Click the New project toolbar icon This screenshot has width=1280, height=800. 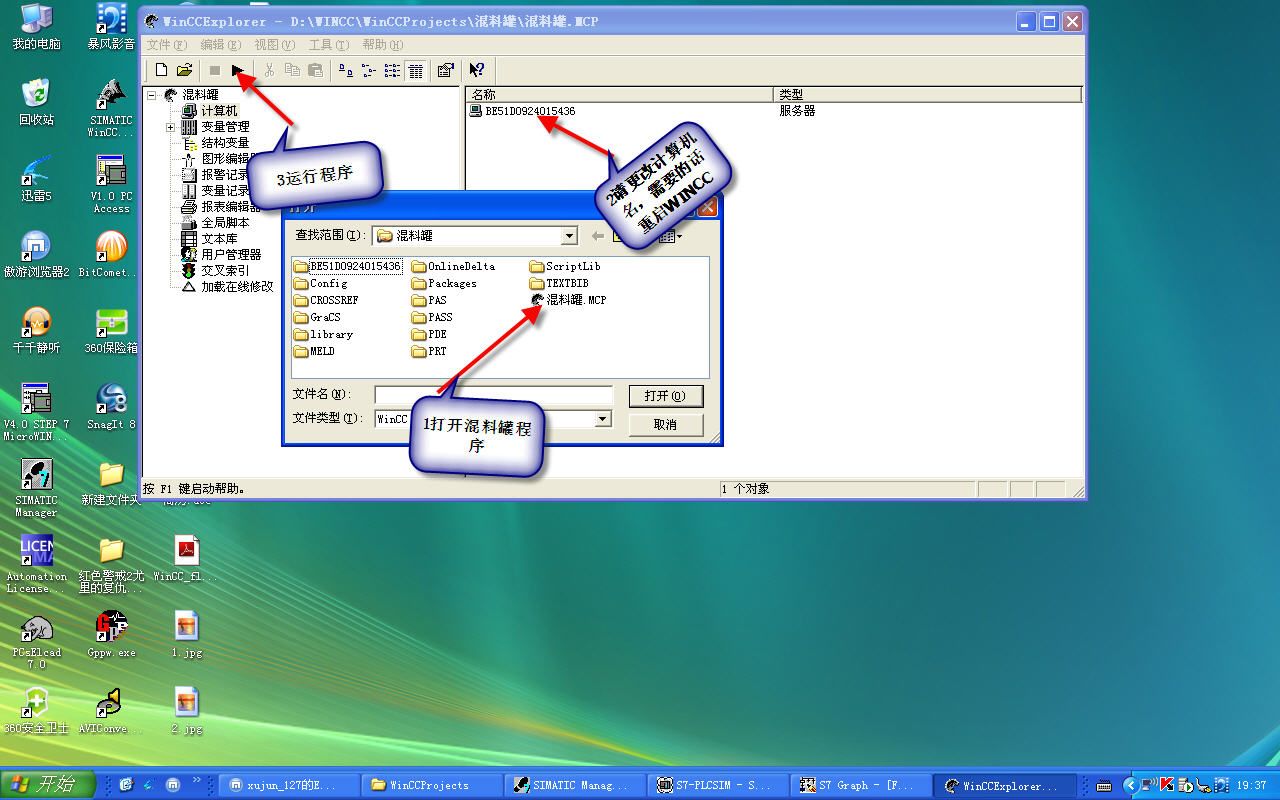(x=161, y=70)
